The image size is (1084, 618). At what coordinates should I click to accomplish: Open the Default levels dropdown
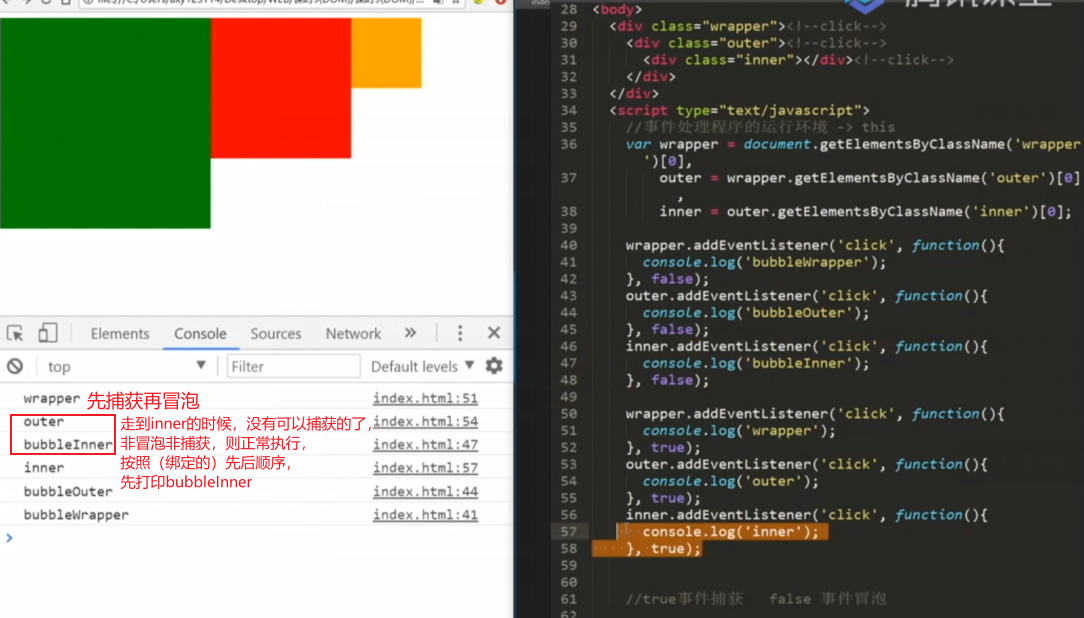tap(422, 366)
